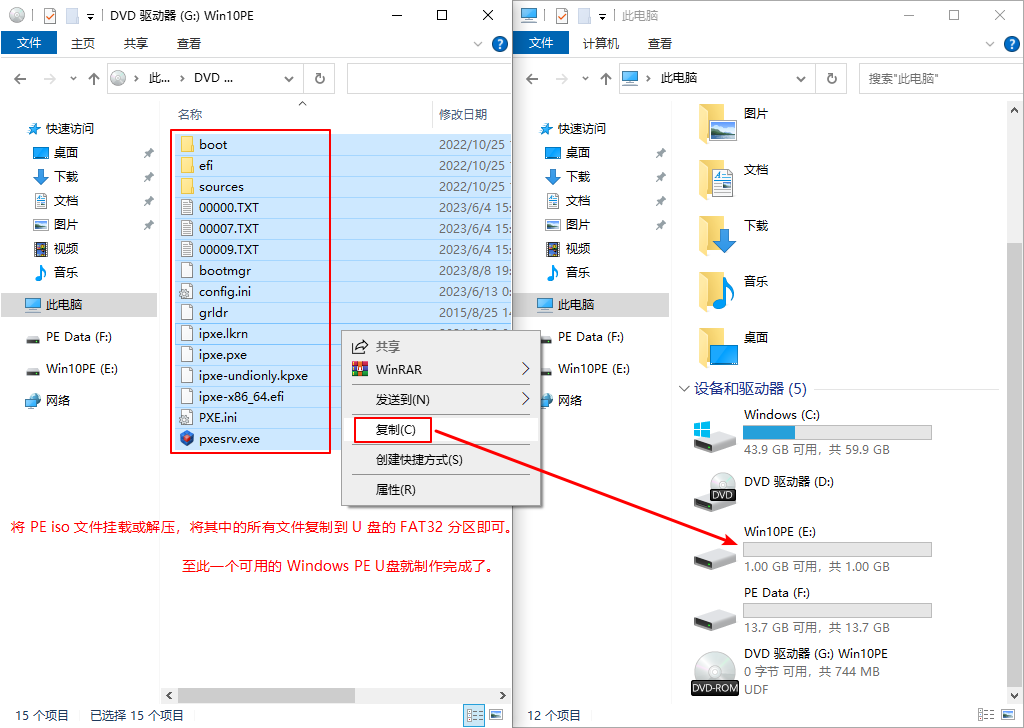Expand ribbon in DVD drive window
Viewport: 1024px width, 728px height.
tap(478, 44)
